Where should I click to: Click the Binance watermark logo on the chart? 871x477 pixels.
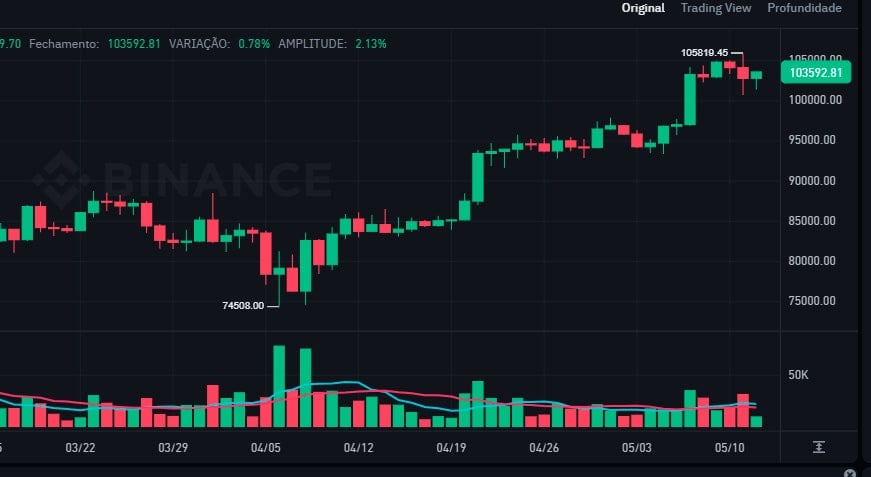pyautogui.click(x=181, y=178)
